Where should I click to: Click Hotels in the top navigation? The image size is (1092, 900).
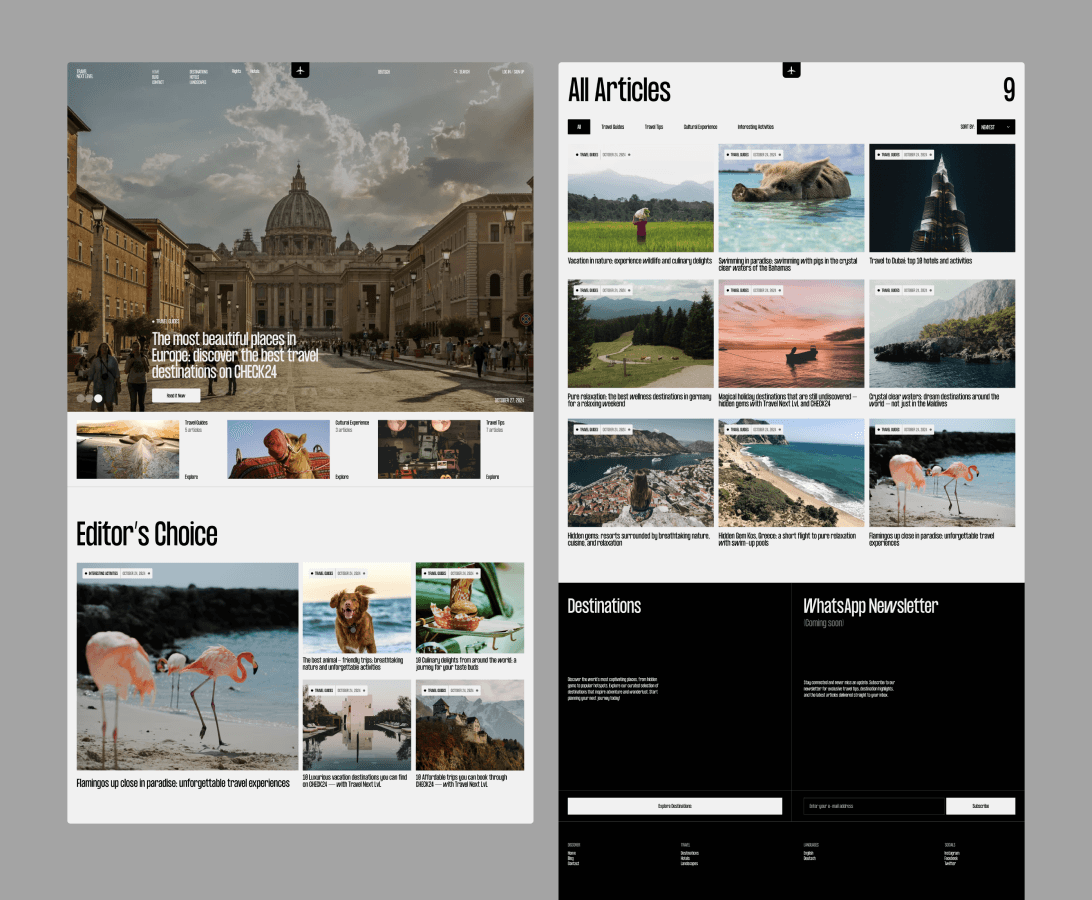(x=255, y=71)
